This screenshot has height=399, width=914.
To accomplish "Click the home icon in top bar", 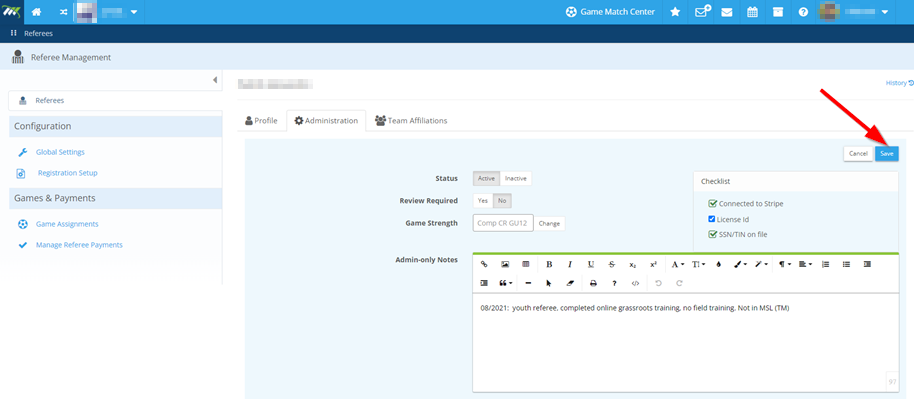I will click(36, 12).
